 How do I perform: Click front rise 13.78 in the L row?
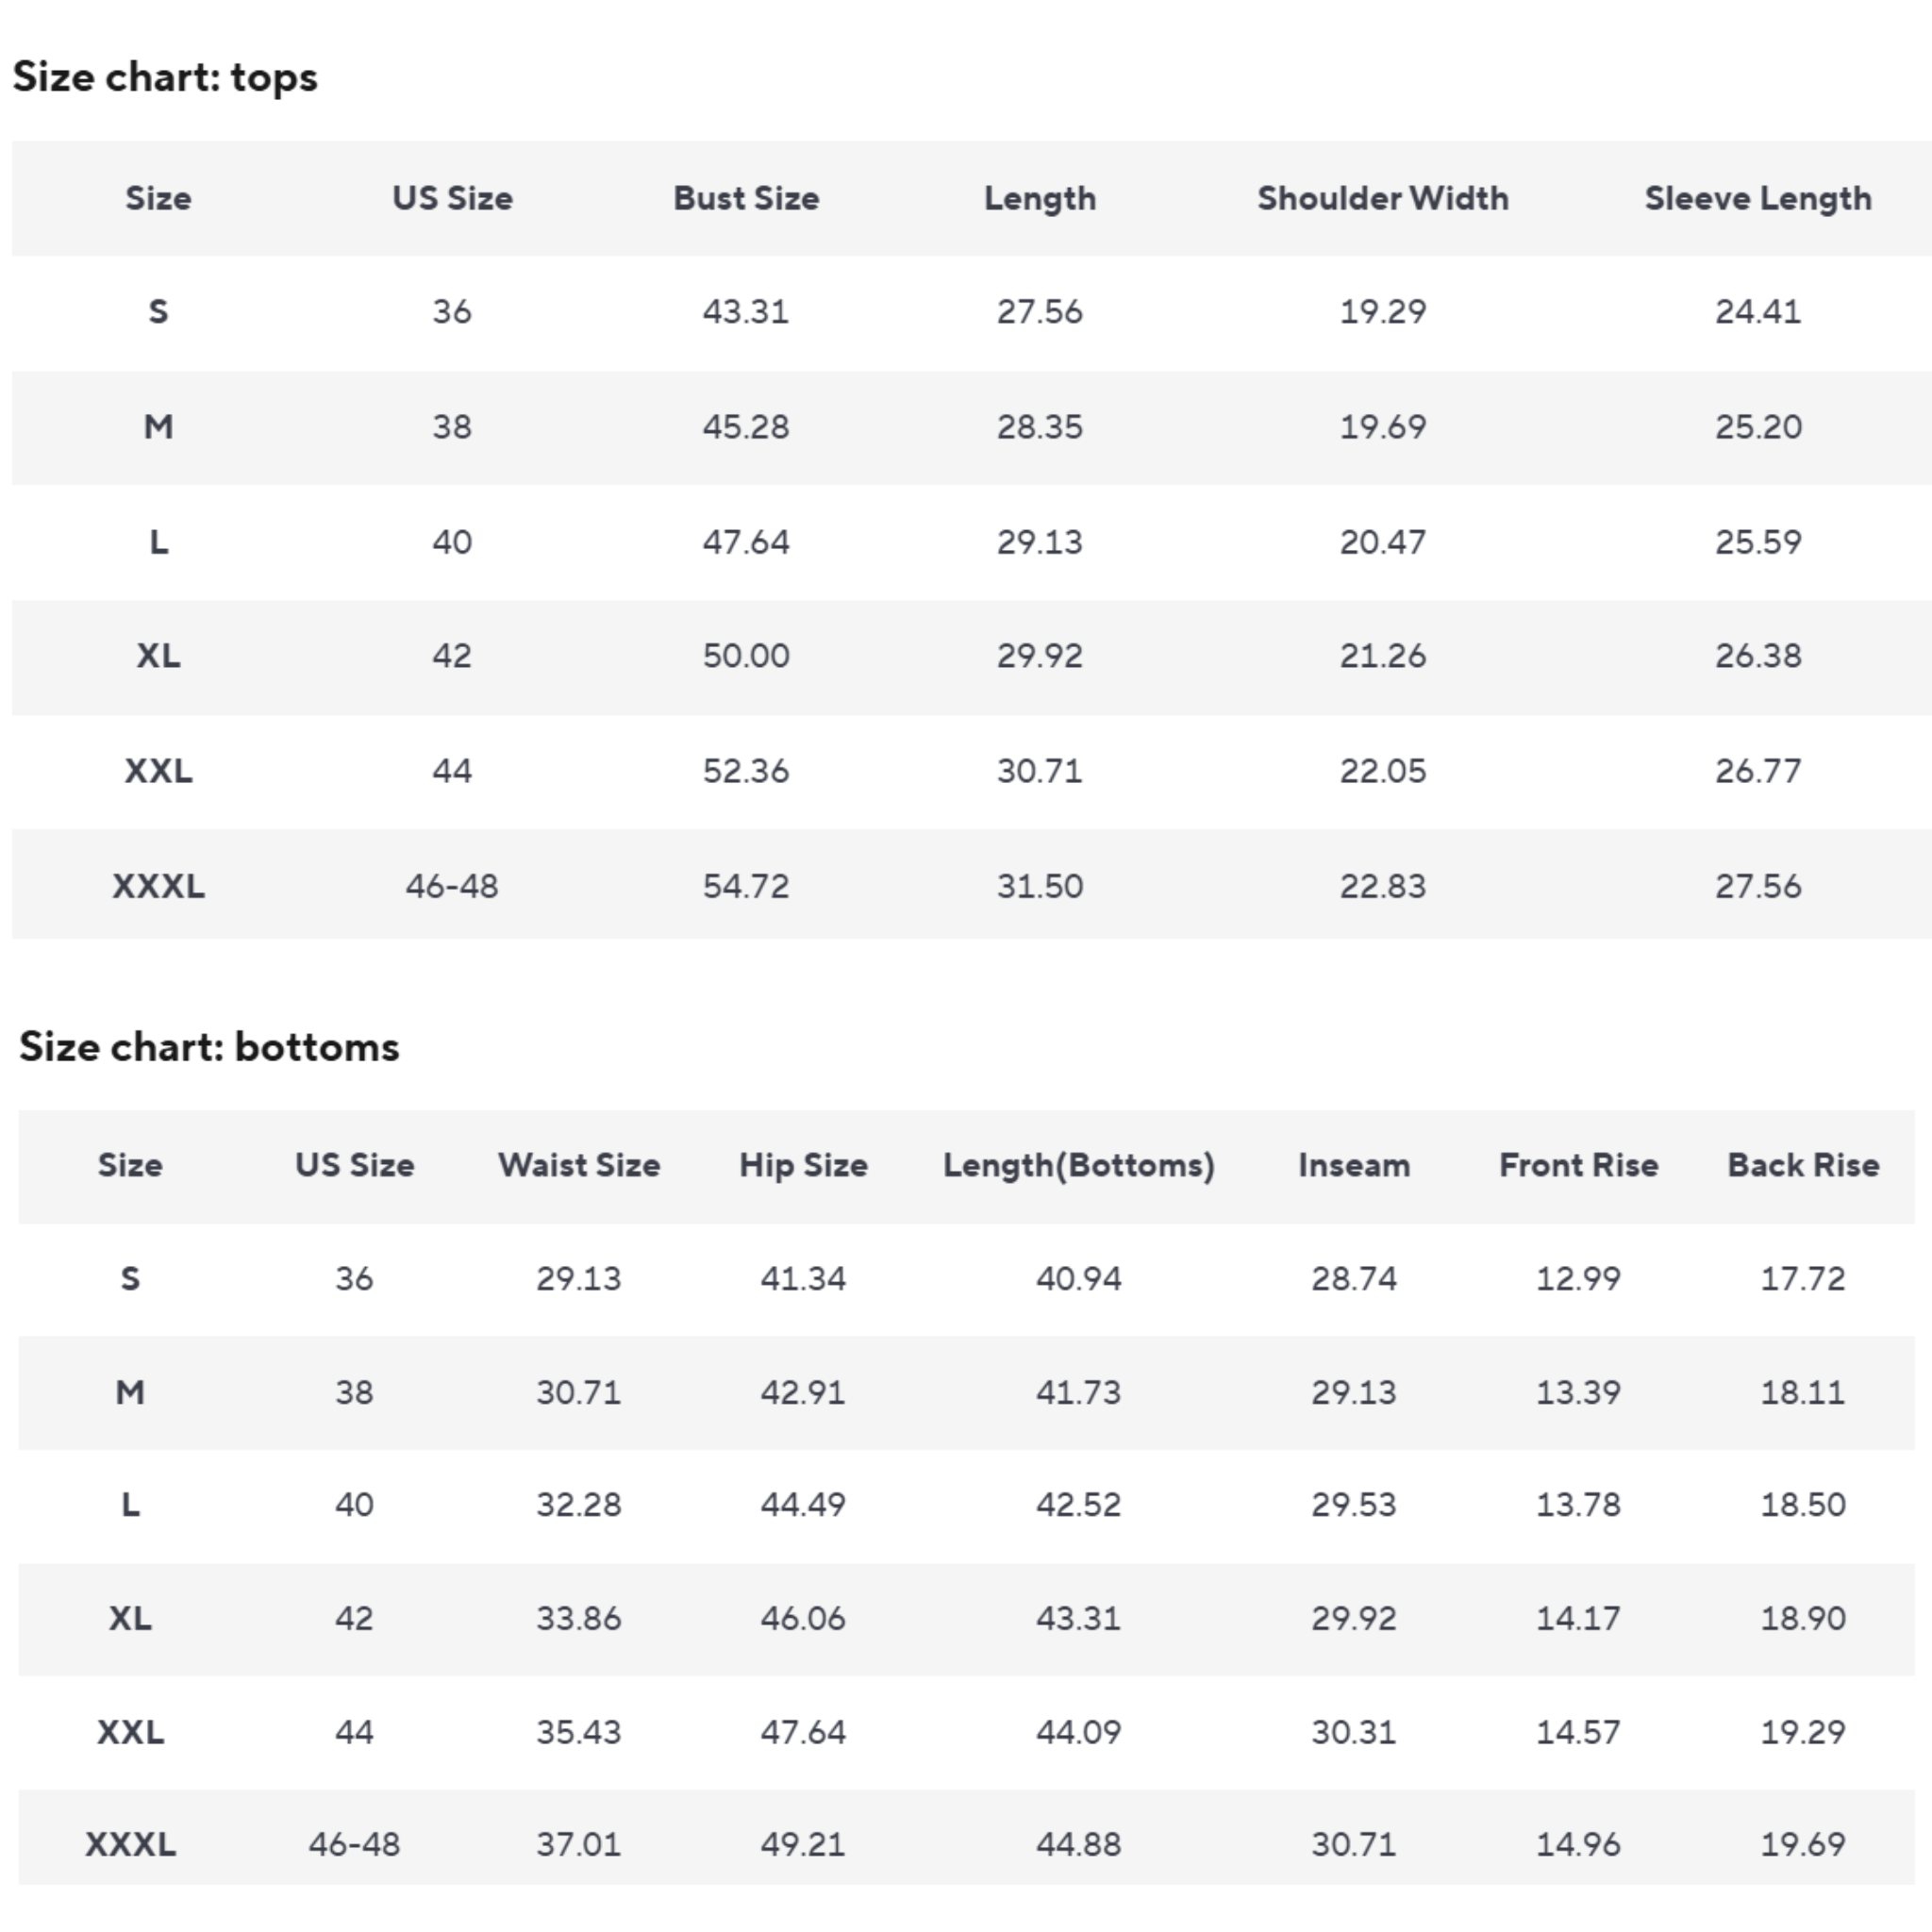(1578, 1504)
